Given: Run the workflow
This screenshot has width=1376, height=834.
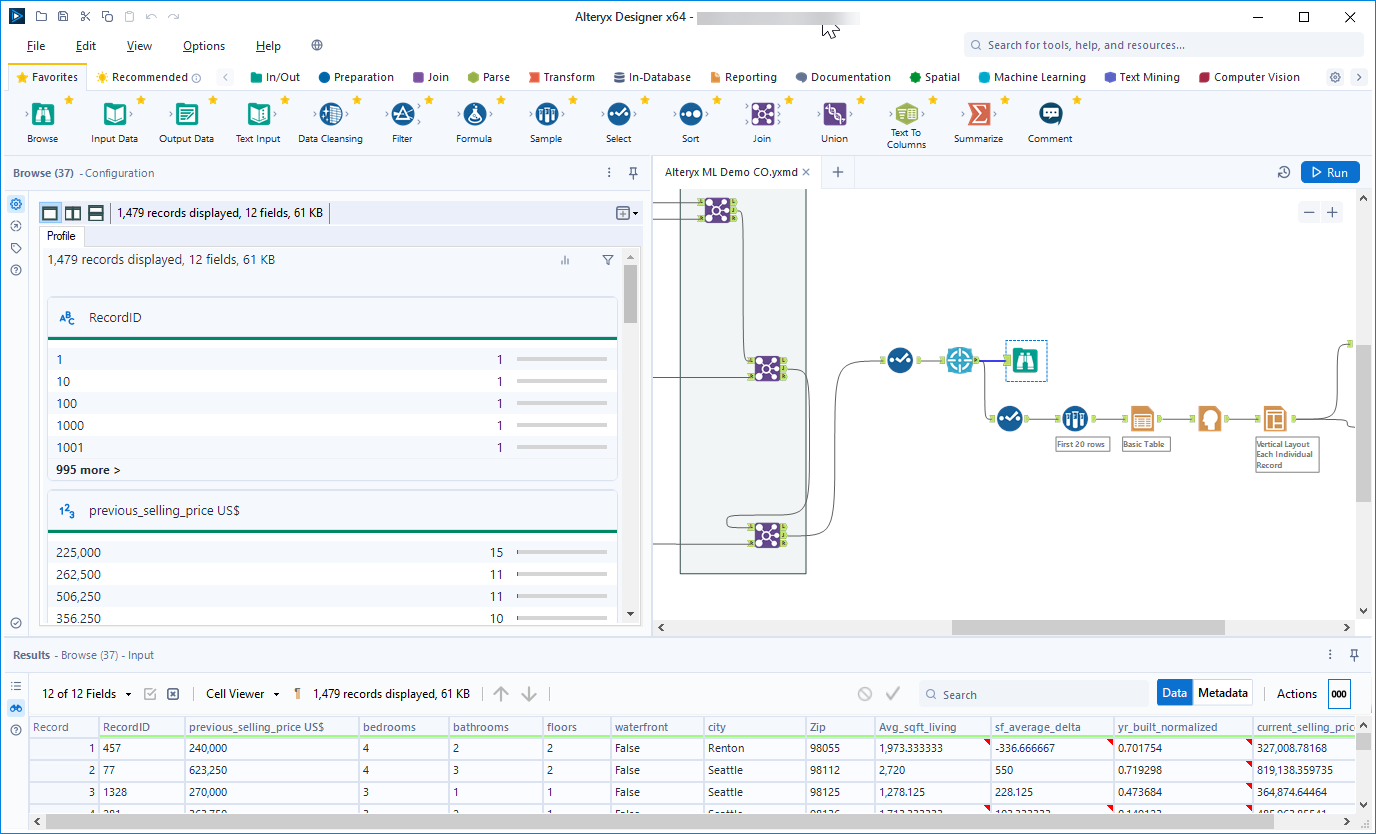Looking at the screenshot, I should point(1330,173).
